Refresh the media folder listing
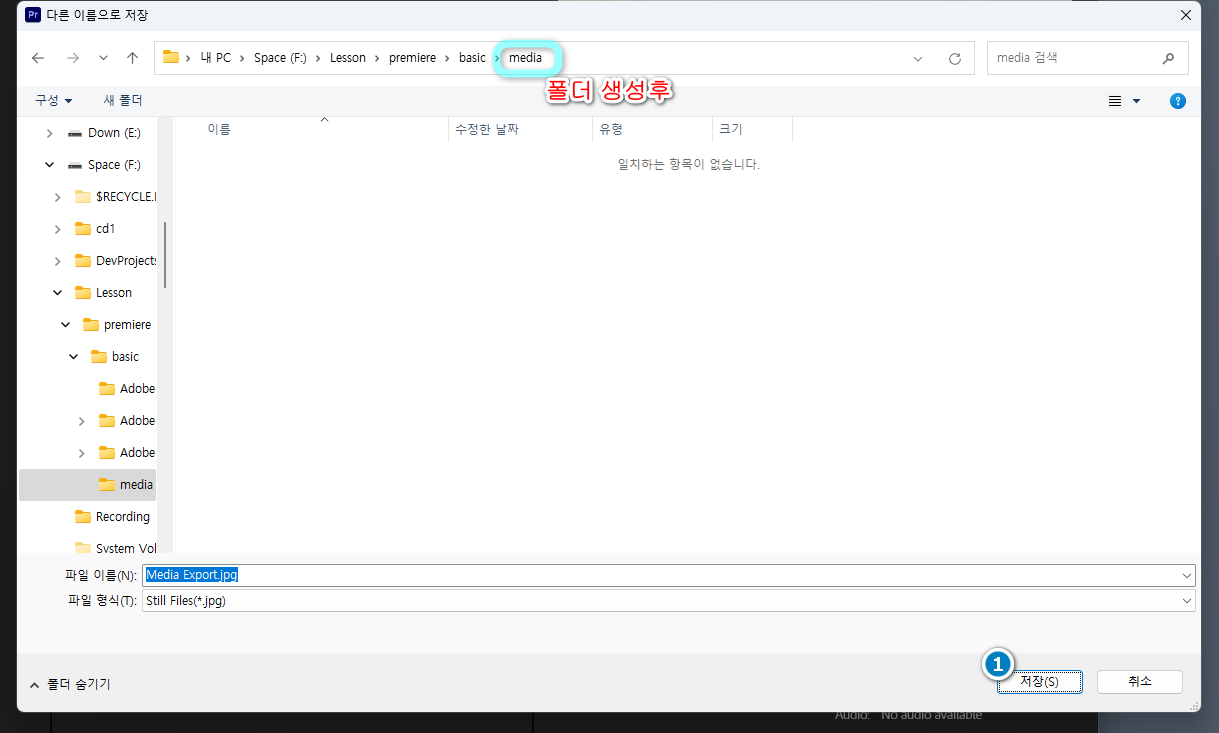 [x=954, y=59]
